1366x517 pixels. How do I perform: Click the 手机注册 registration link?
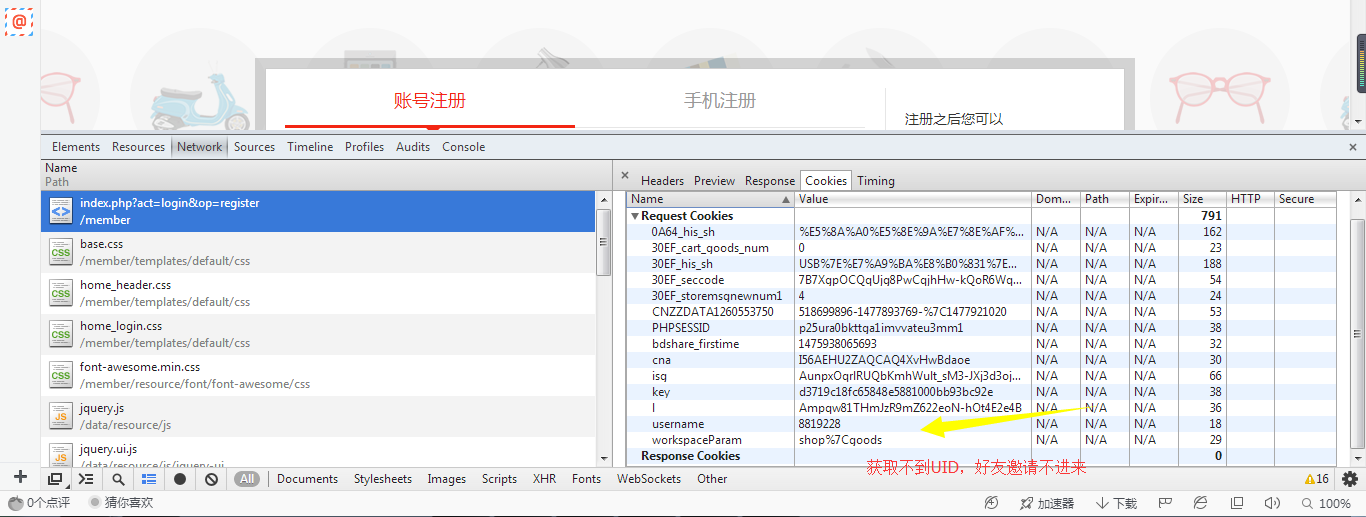tap(720, 101)
